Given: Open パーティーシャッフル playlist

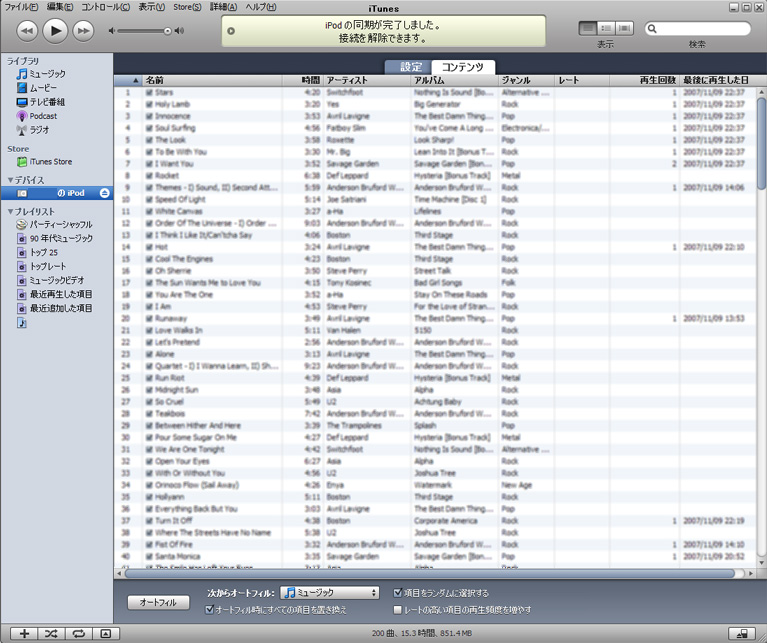Looking at the screenshot, I should coord(54,225).
